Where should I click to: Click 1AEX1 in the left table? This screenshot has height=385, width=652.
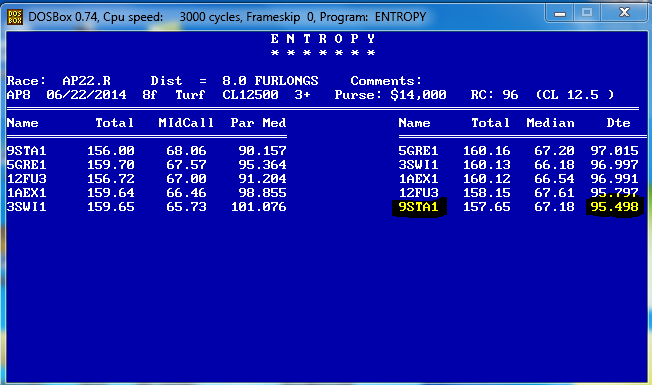(27, 193)
